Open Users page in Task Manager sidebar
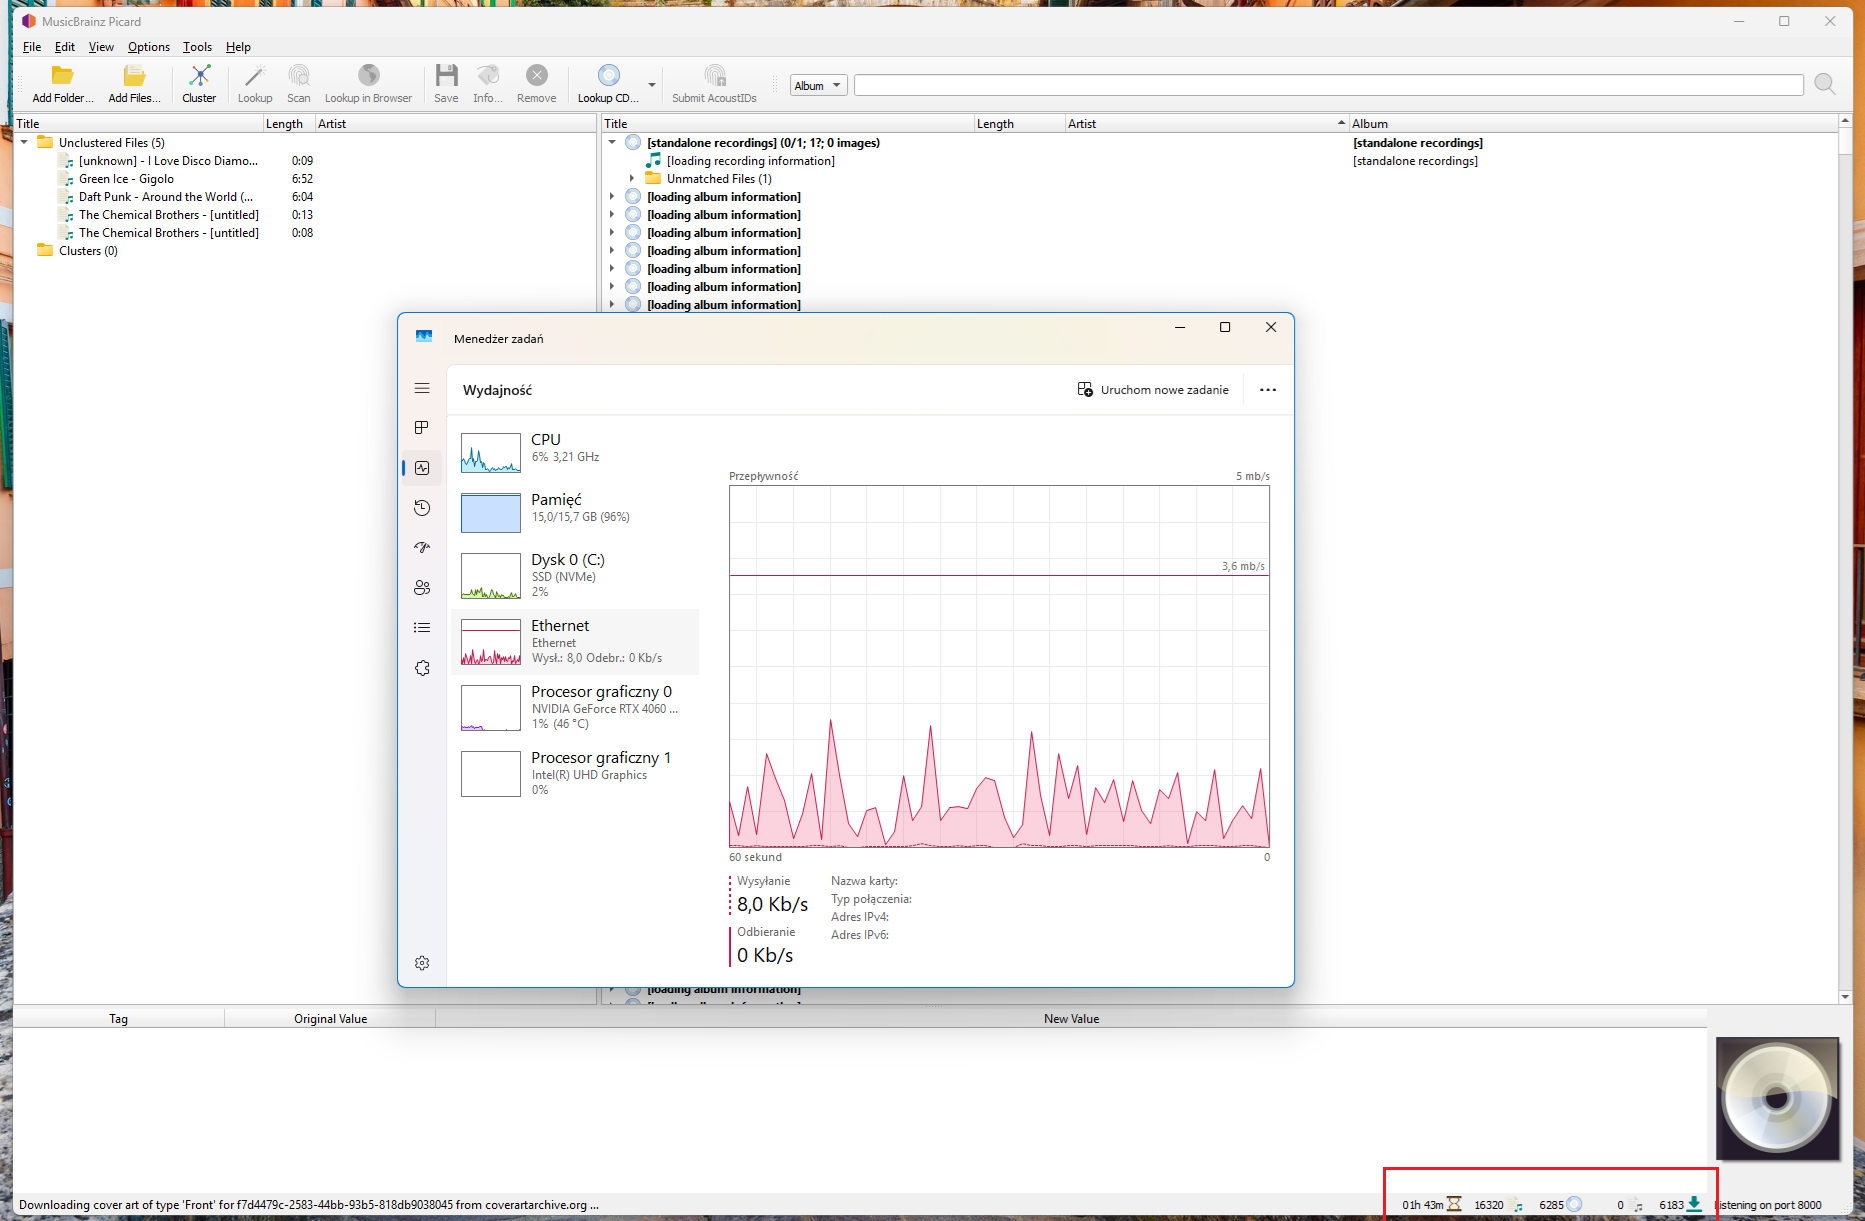The image size is (1865, 1221). coord(422,588)
